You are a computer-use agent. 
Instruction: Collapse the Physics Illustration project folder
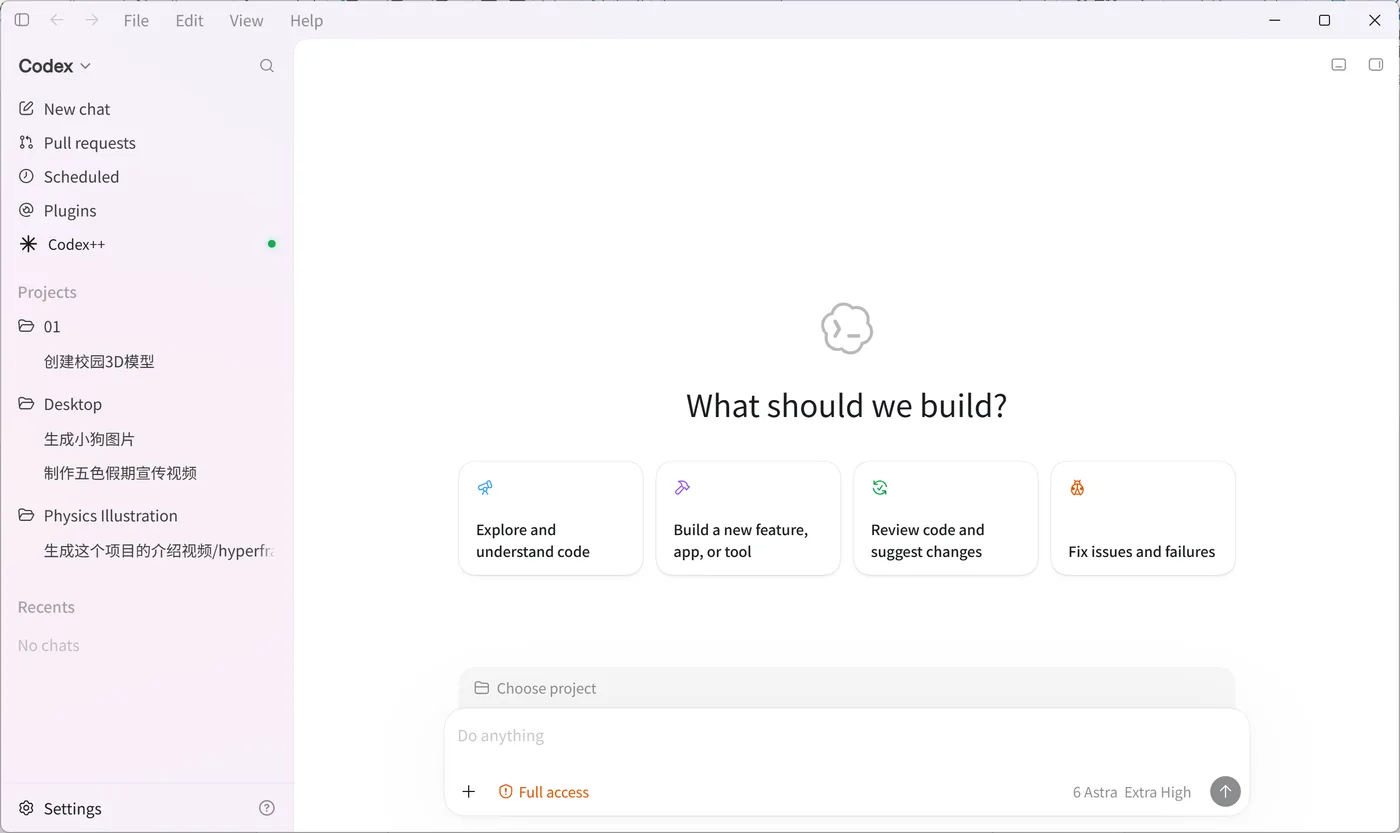click(147, 516)
